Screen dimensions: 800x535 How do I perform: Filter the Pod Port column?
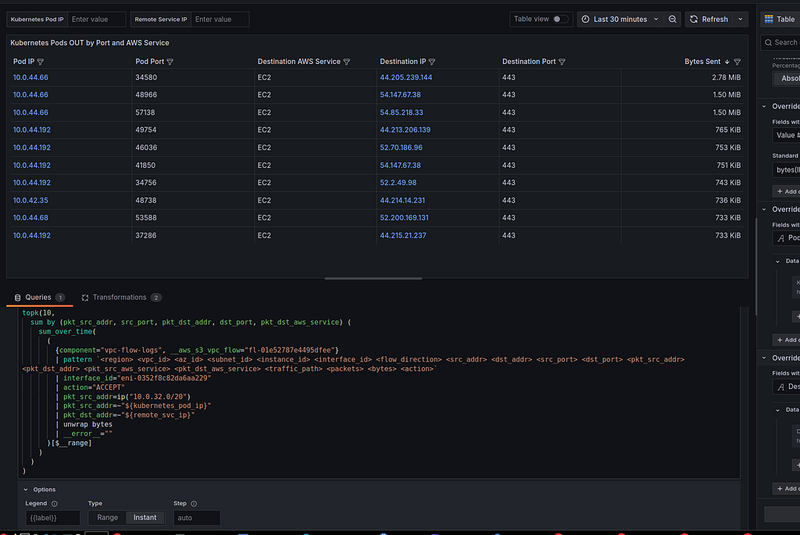point(170,62)
